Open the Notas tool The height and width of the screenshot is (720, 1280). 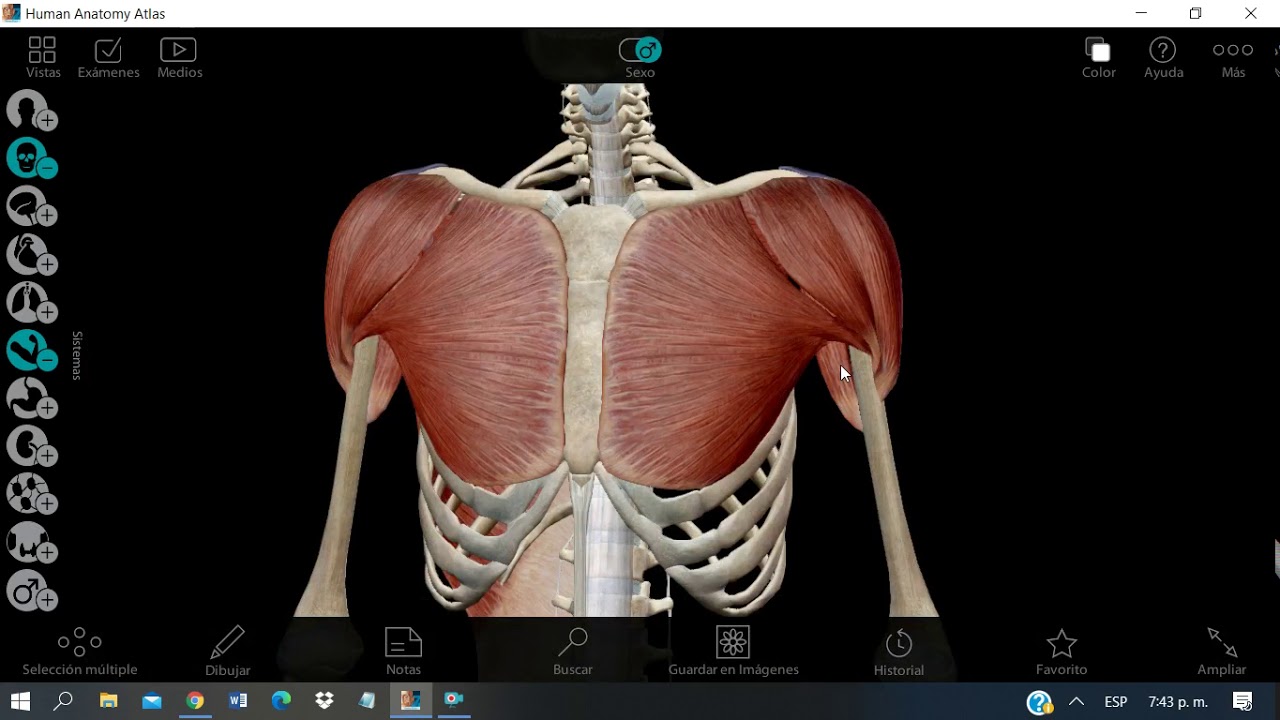[404, 652]
